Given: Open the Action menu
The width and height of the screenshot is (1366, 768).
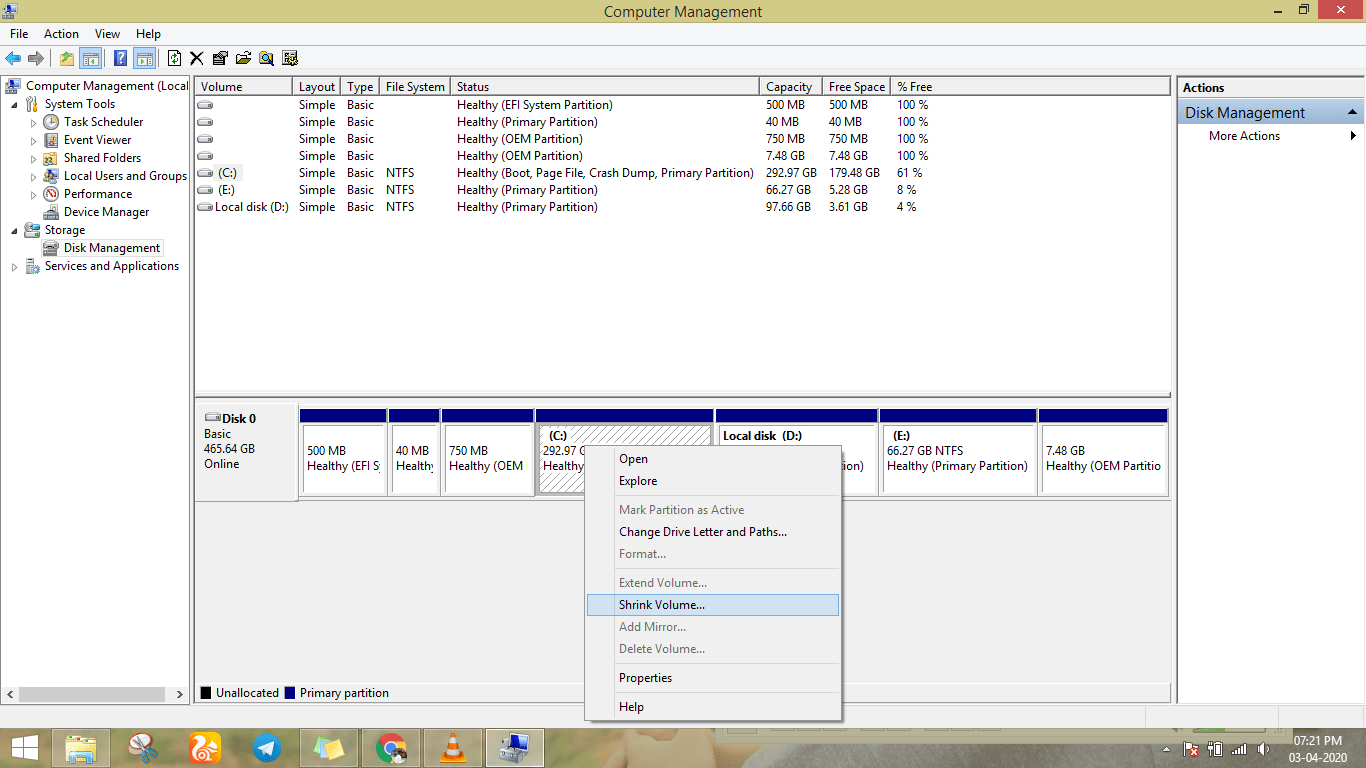Looking at the screenshot, I should [x=61, y=34].
